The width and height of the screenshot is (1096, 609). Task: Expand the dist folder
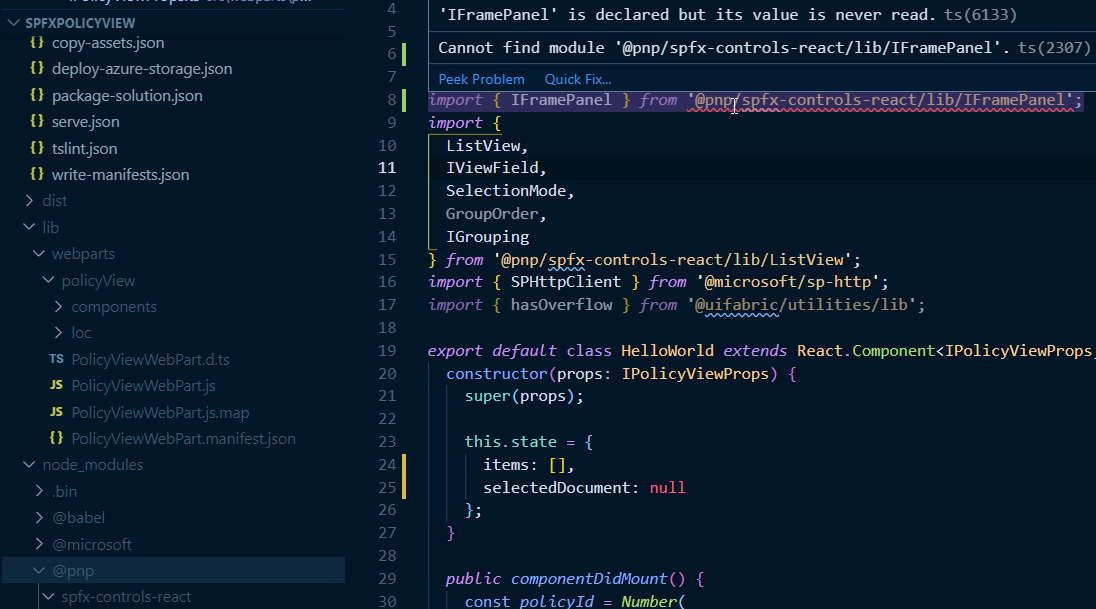coord(29,200)
